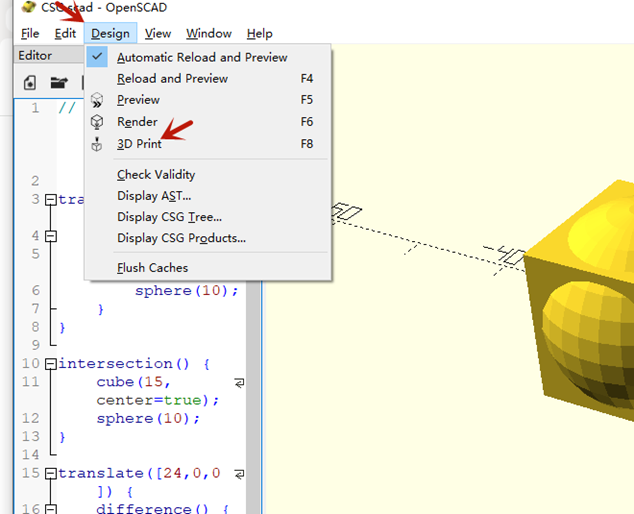
Task: Click the Preview icon in Design menu
Action: click(97, 100)
